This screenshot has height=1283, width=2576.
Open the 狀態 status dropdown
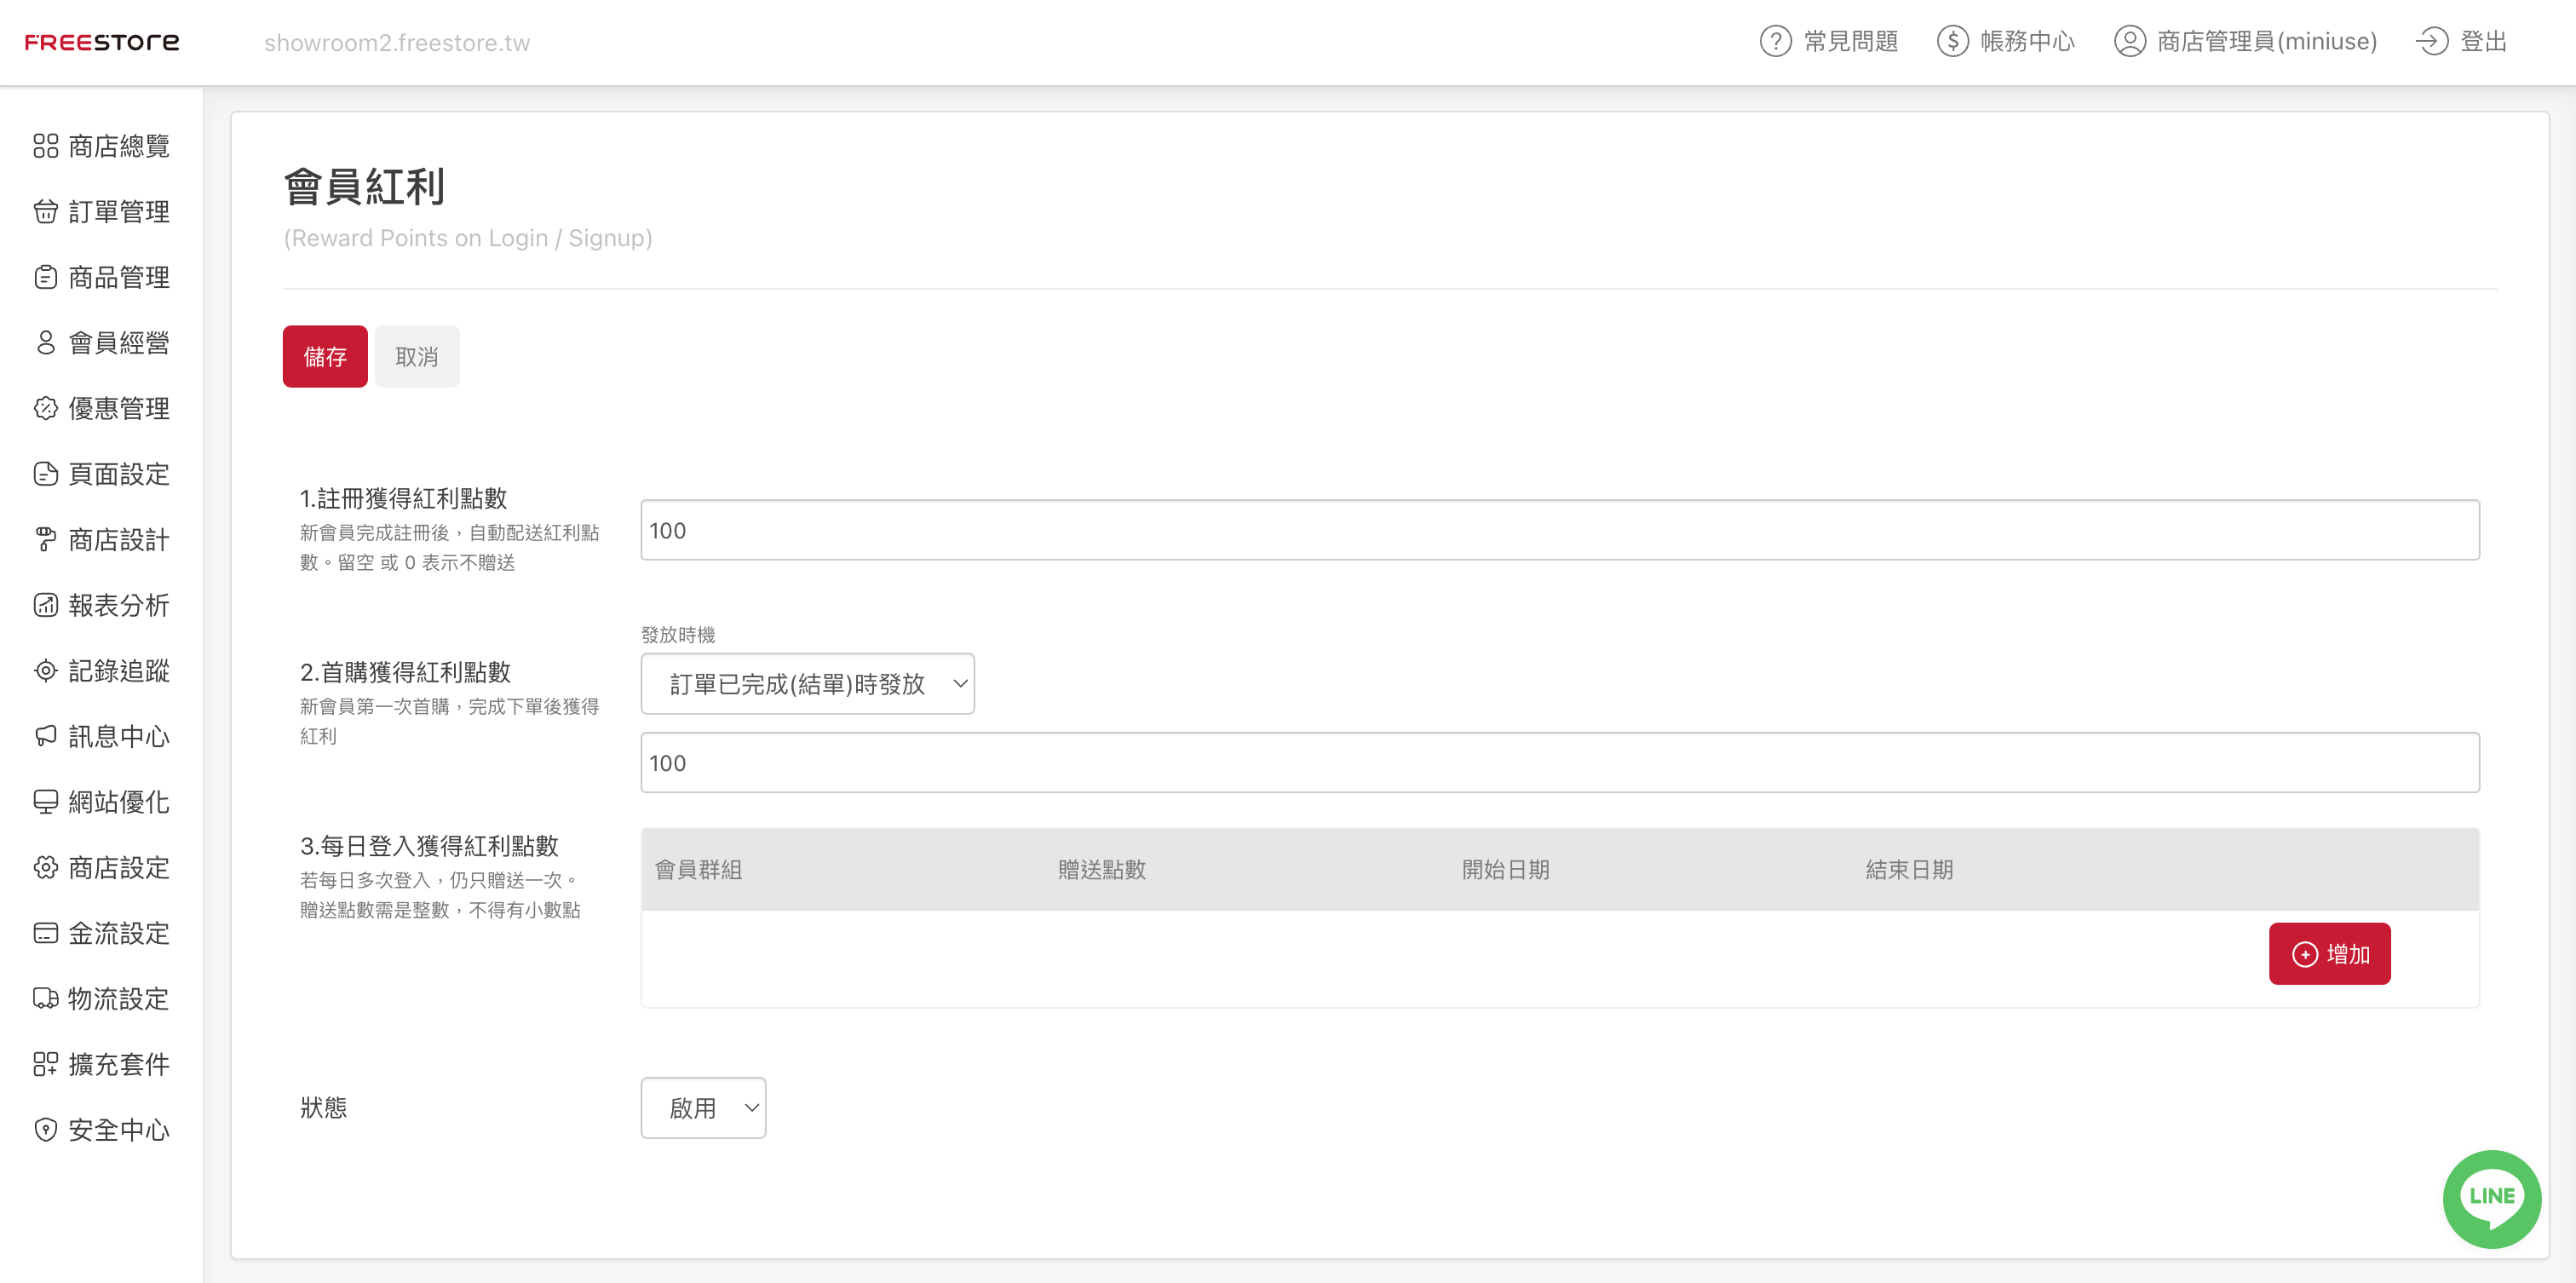pyautogui.click(x=703, y=1108)
